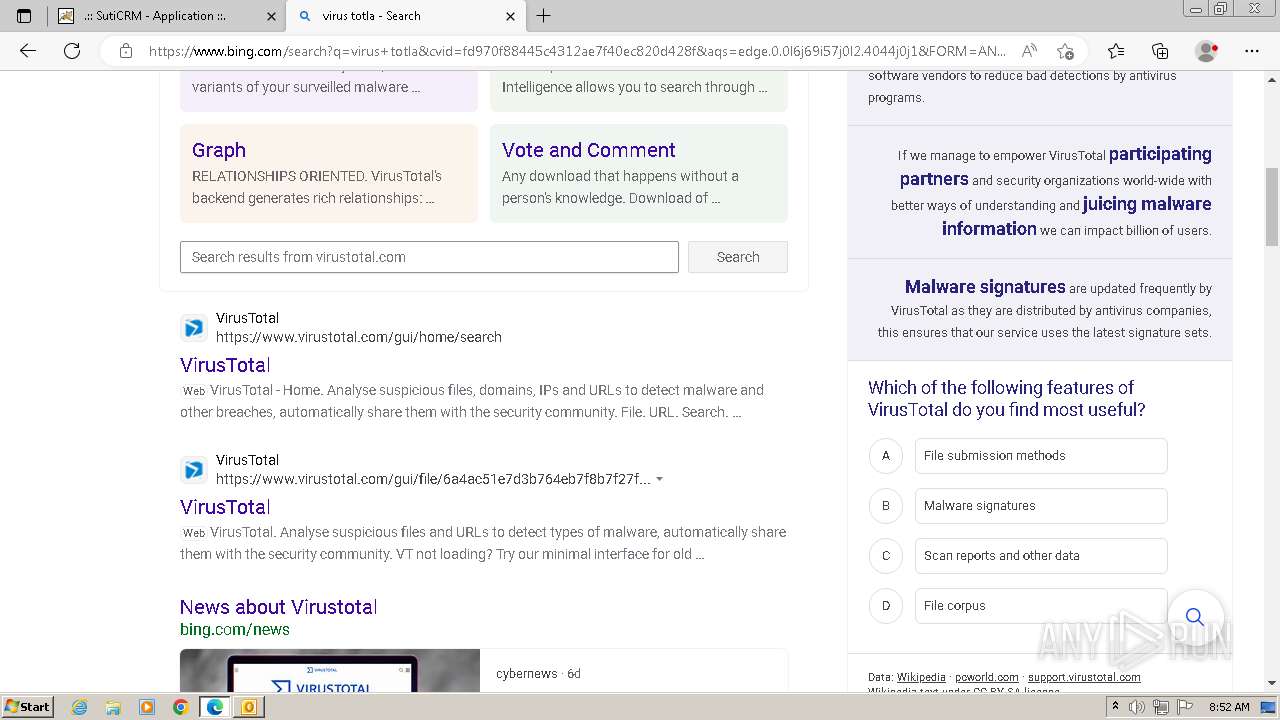Open the yellow taskbar application icon

pos(249,707)
